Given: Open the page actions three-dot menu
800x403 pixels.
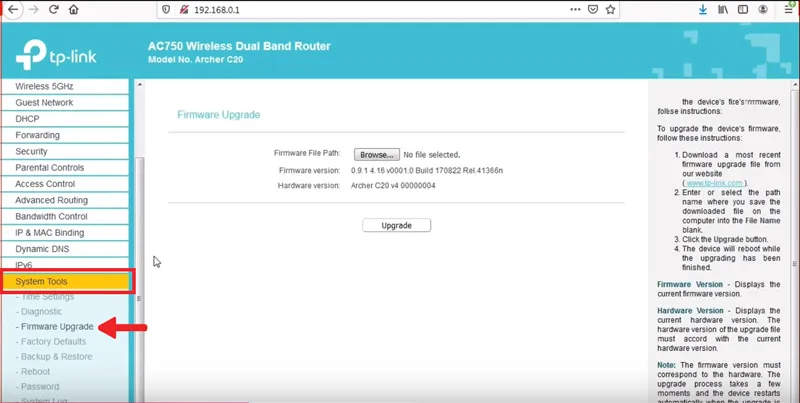Looking at the screenshot, I should (575, 10).
